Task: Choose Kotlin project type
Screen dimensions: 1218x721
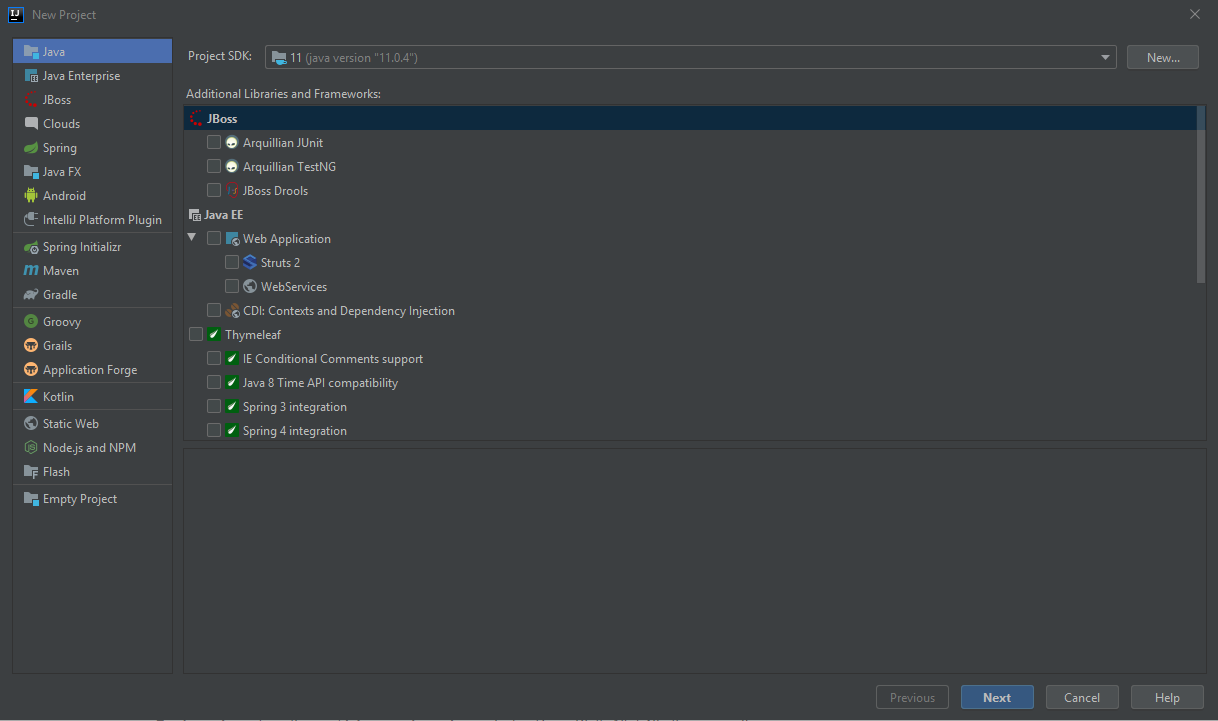Action: (x=92, y=397)
